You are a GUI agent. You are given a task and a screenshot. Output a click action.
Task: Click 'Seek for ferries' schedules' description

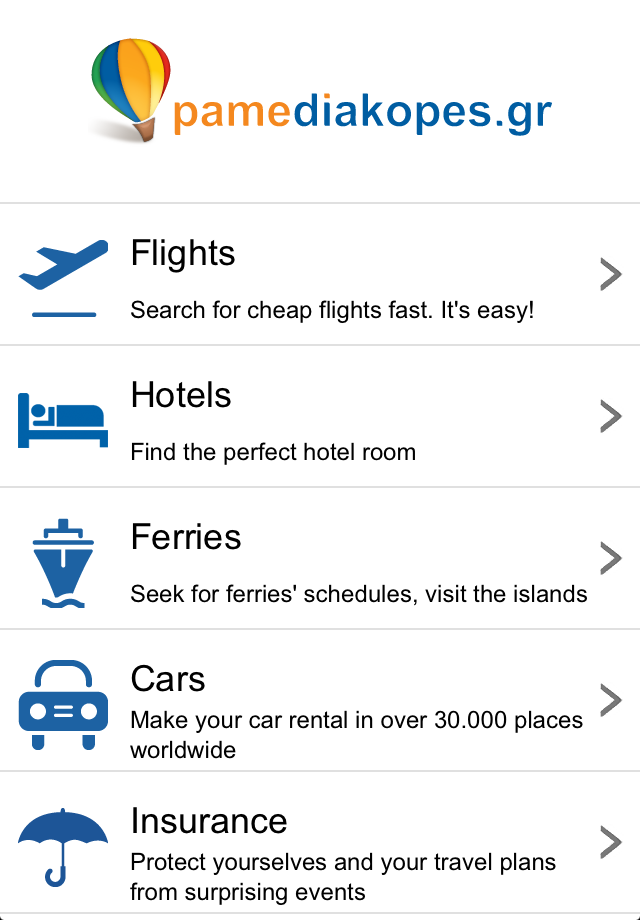click(358, 594)
